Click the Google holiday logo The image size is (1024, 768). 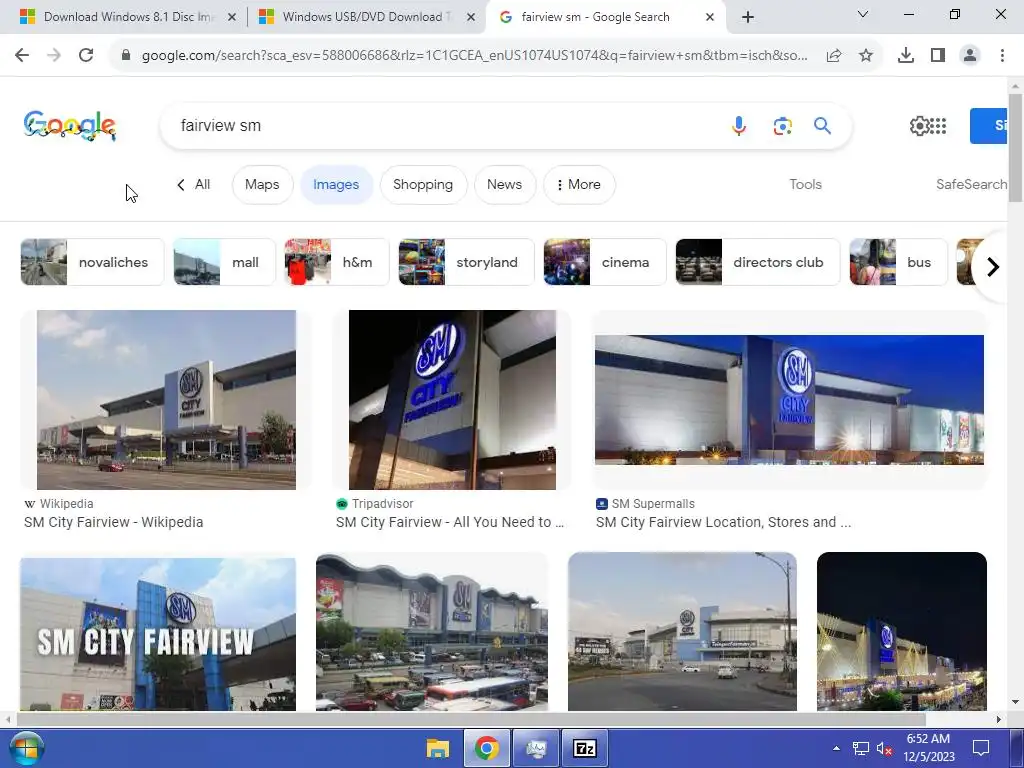point(70,125)
